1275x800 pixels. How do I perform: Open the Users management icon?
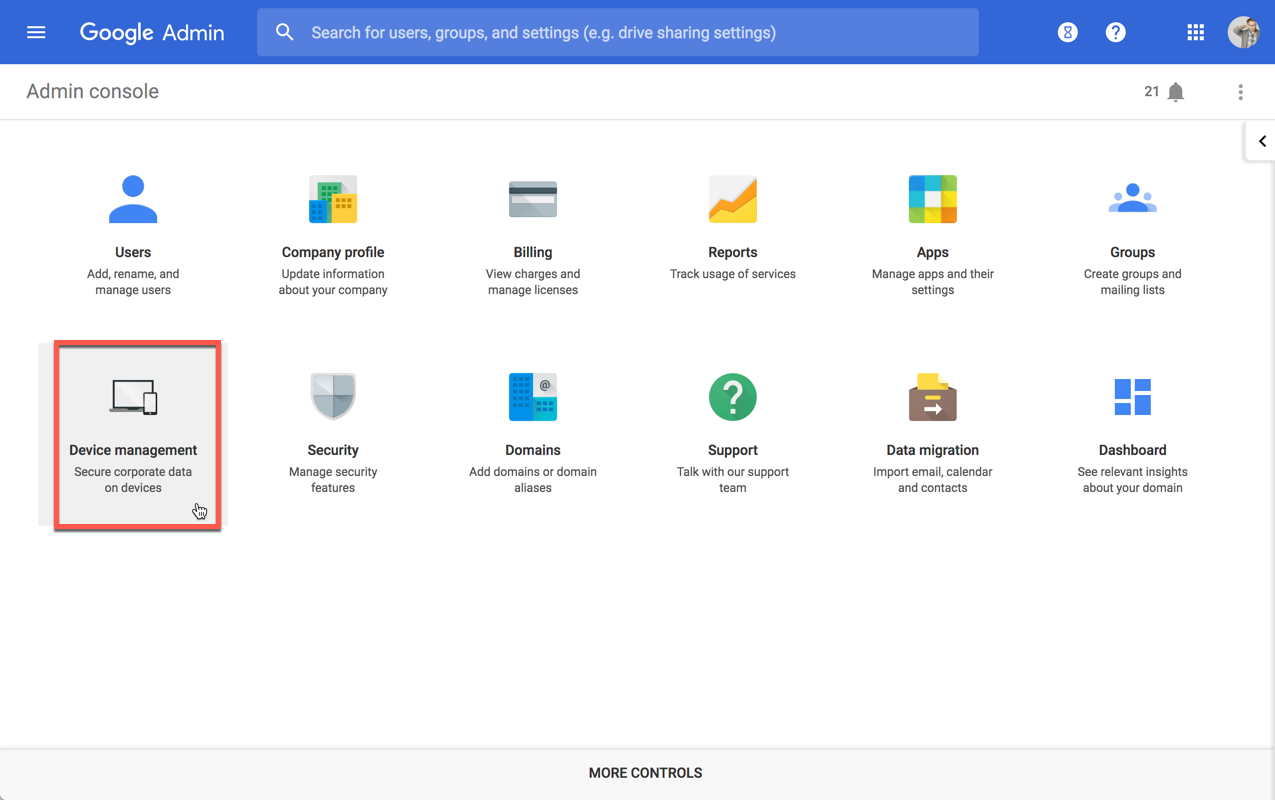133,200
